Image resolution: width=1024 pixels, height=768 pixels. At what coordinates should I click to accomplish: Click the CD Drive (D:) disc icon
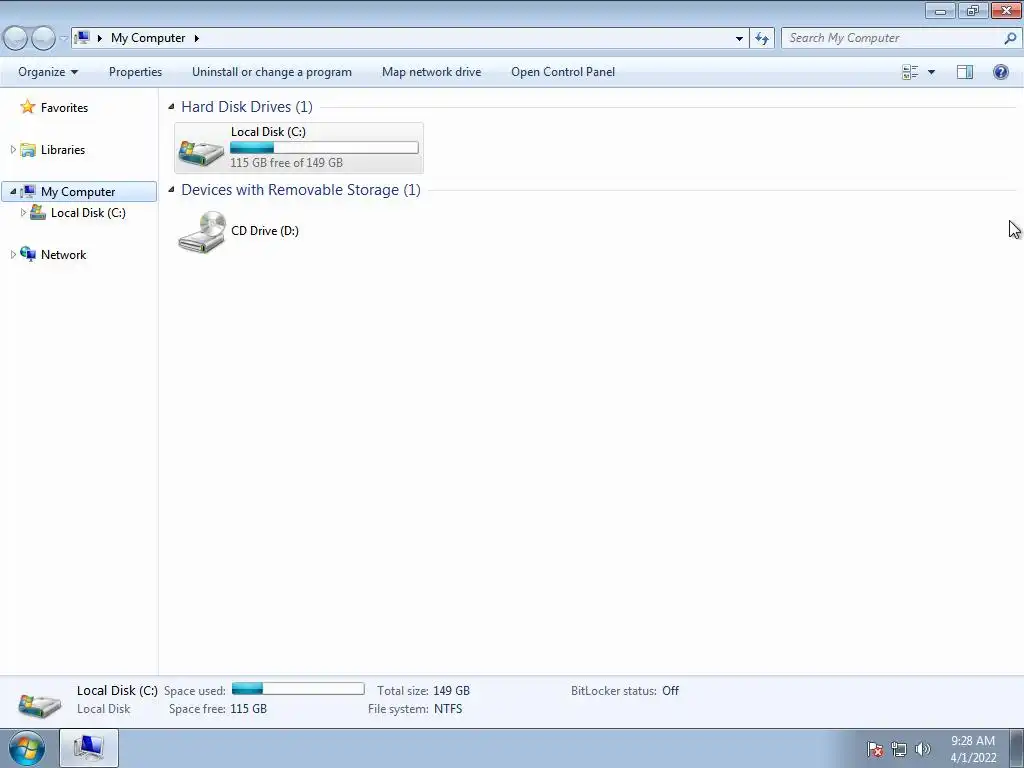click(202, 232)
